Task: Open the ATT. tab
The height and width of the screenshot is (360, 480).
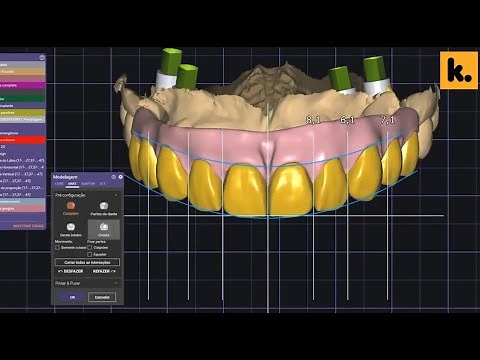Action: [103, 184]
